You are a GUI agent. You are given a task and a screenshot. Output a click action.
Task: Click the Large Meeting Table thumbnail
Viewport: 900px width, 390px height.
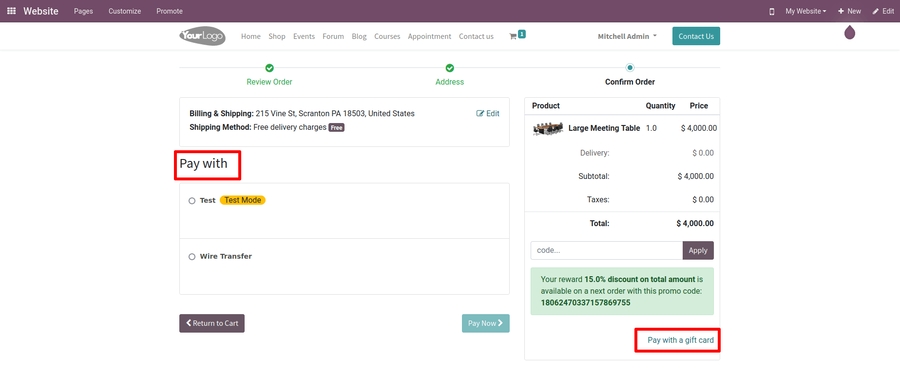pos(548,129)
